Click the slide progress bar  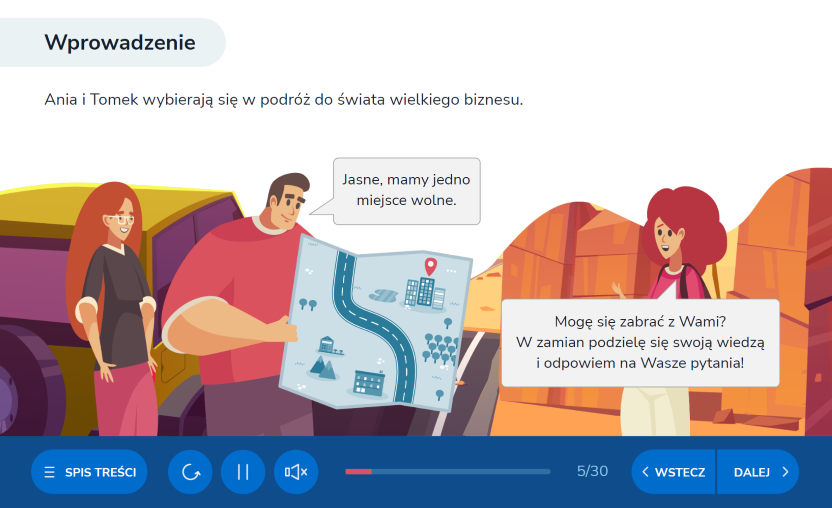447,471
